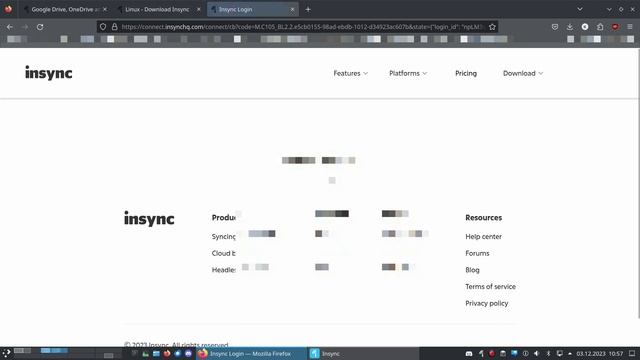This screenshot has height=360, width=640.
Task: Launch the pinned Firefox taskbar icon
Action: click(x=167, y=353)
